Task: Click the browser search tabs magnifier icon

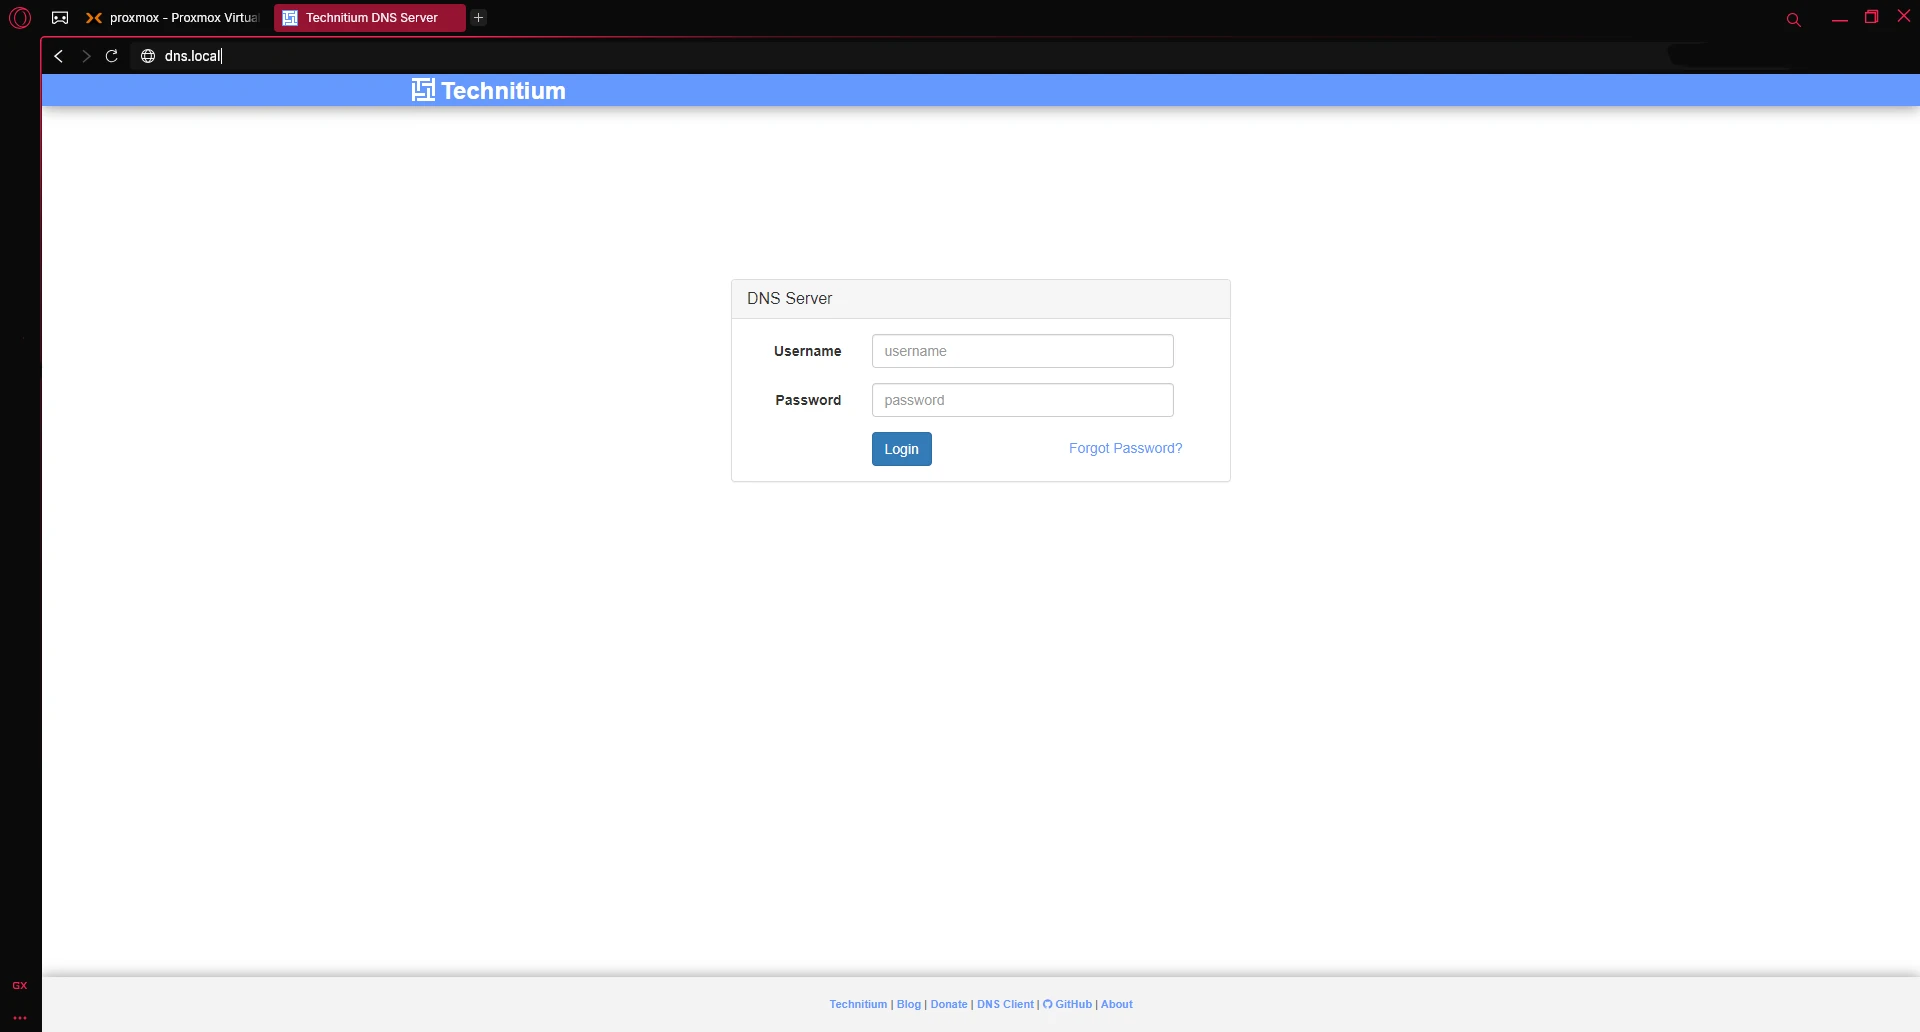Action: click(x=1793, y=19)
